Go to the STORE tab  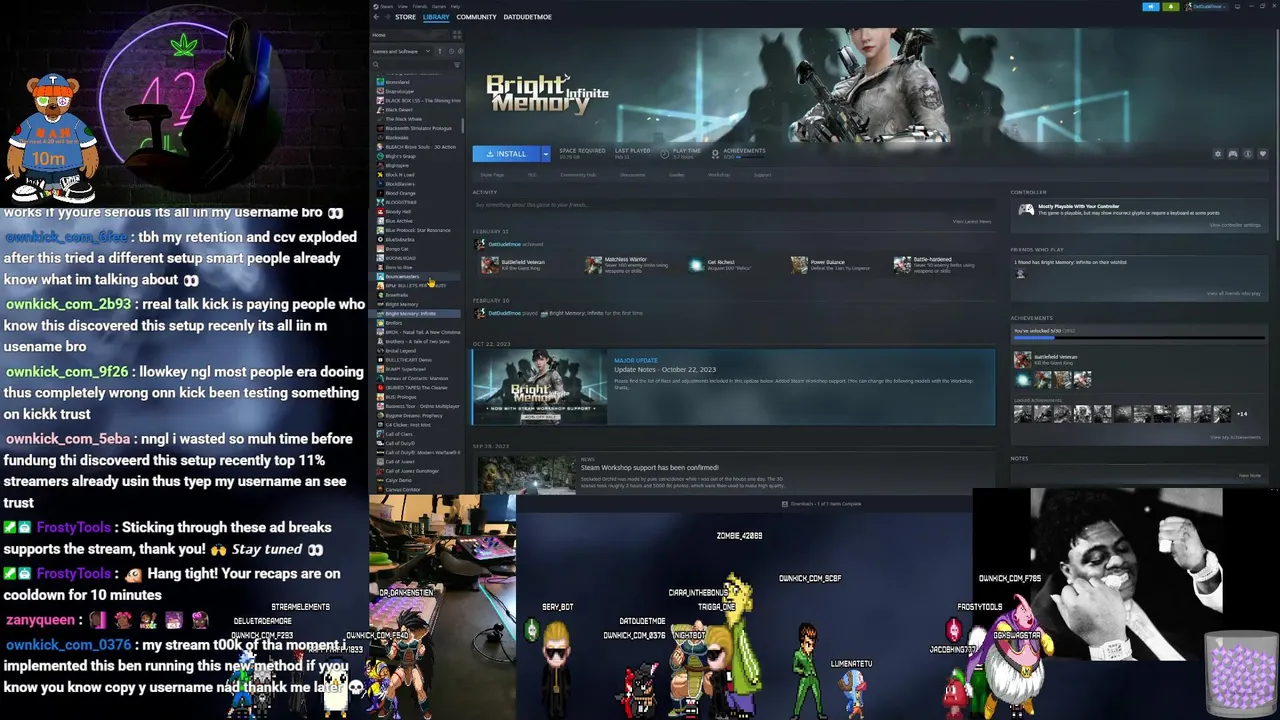click(405, 17)
